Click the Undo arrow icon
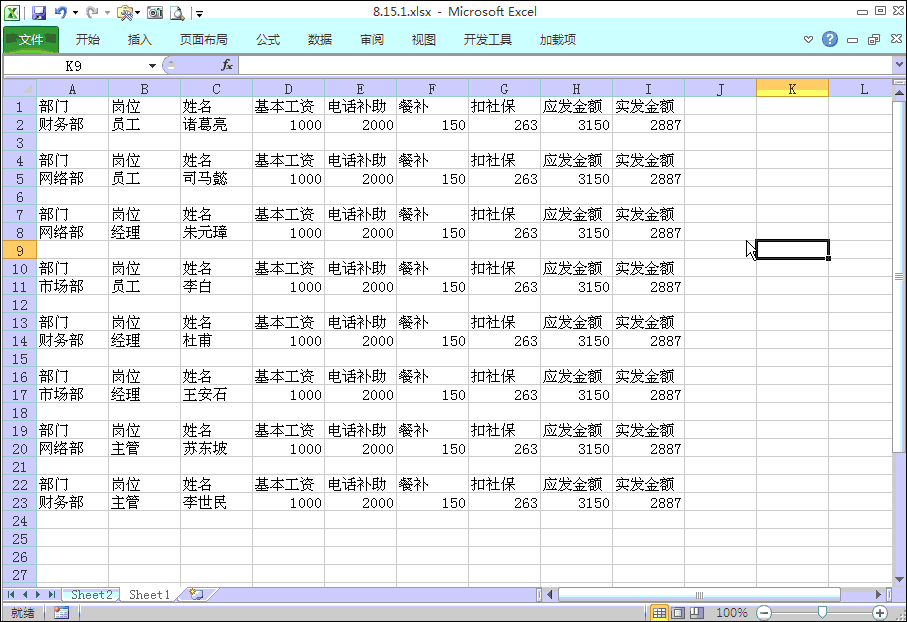Viewport: 907px width, 622px height. tap(60, 12)
